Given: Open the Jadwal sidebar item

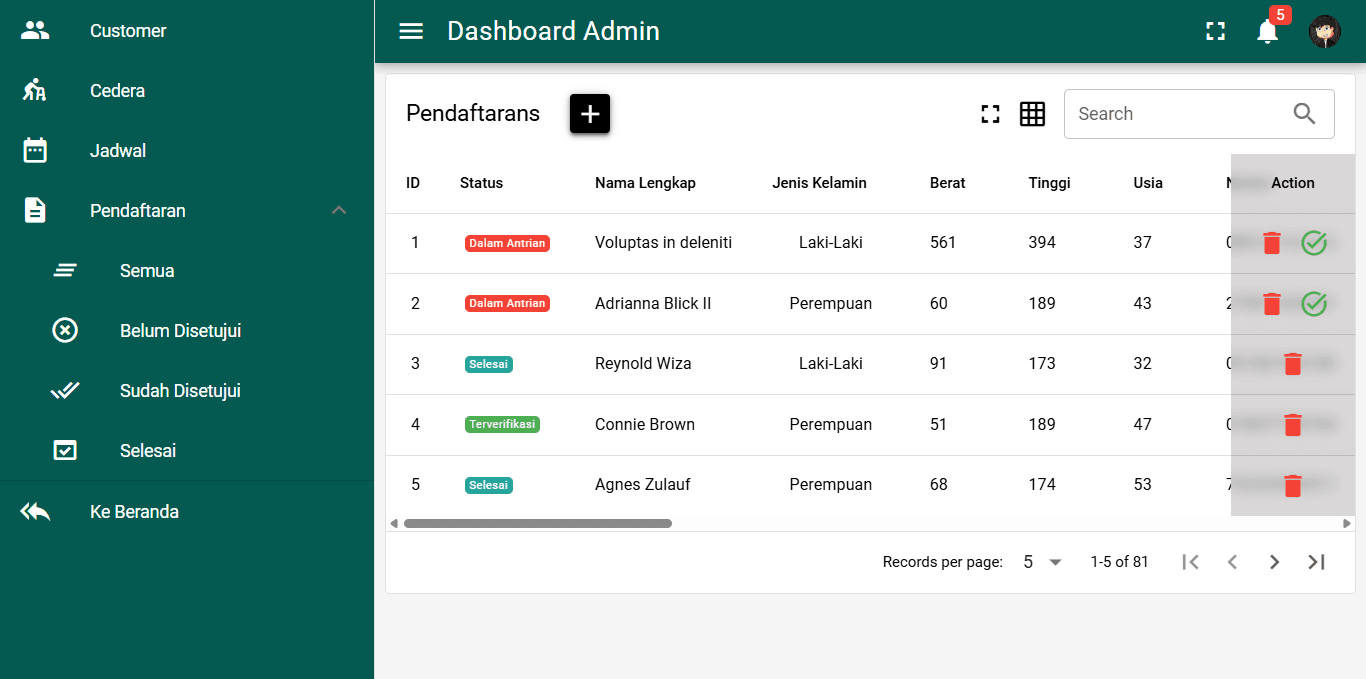Looking at the screenshot, I should (187, 151).
